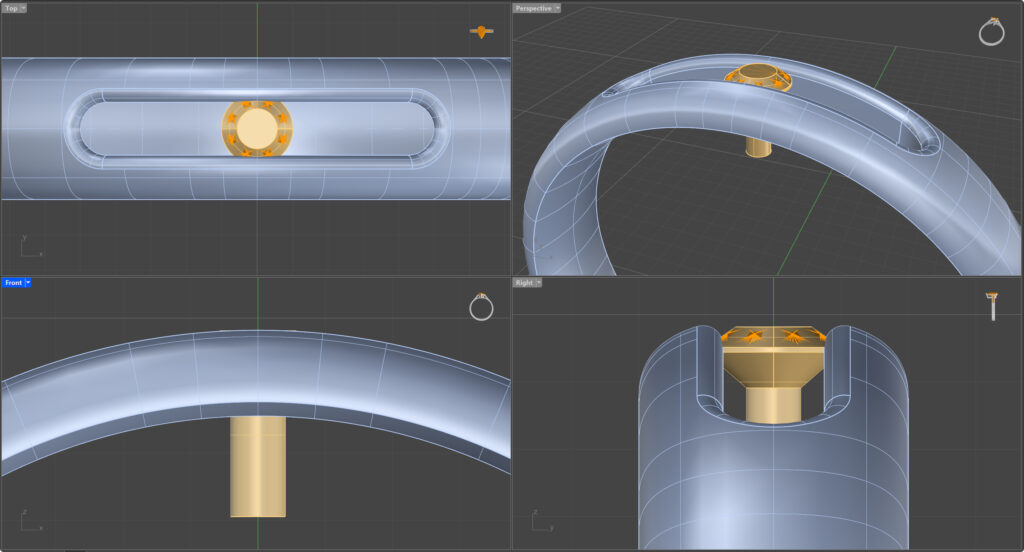
Task: Open the Top viewport dropdown arrow
Action: coord(23,8)
